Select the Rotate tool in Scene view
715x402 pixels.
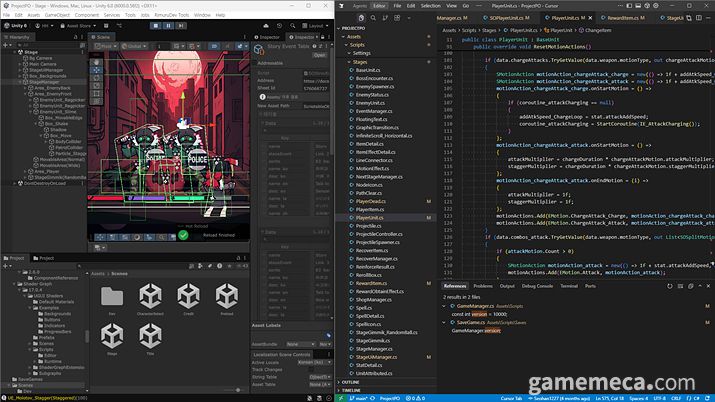coord(97,80)
